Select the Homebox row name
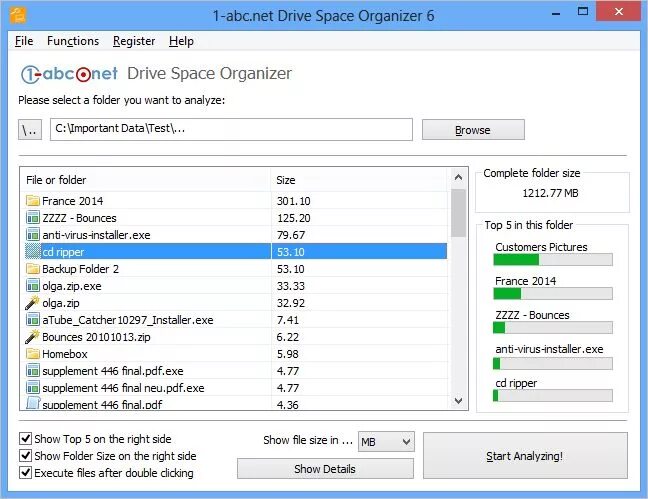Screen dimensions: 648x499 (x=65, y=353)
